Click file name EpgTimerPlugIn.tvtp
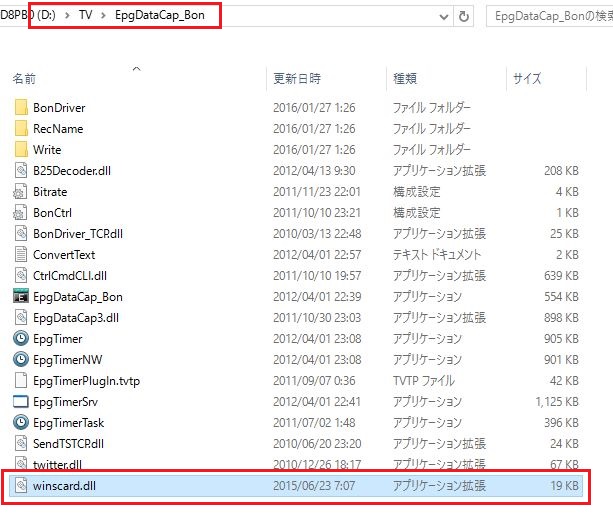This screenshot has width=613, height=516. click(x=86, y=381)
